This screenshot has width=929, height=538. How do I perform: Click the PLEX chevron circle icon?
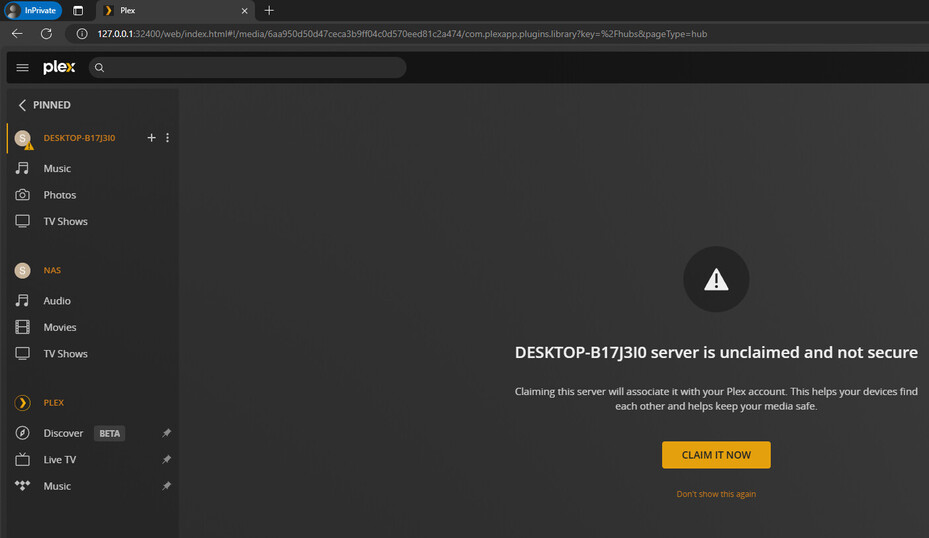point(23,403)
